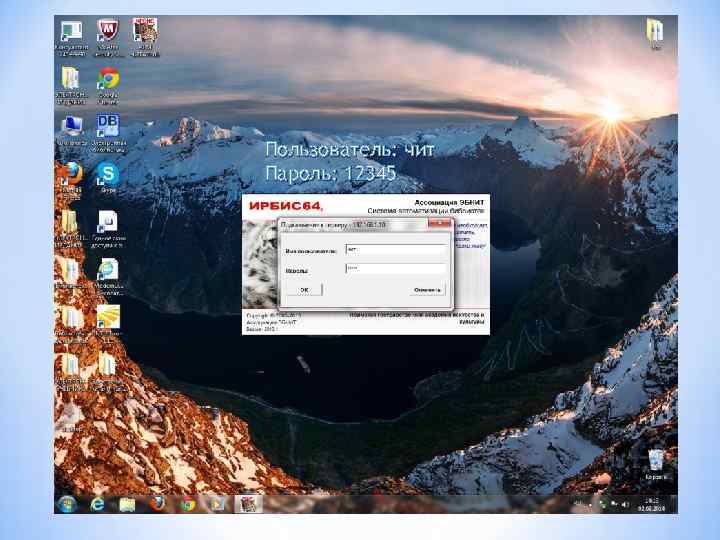Open the white document shortcut below Skype
The width and height of the screenshot is (720, 540).
(x=107, y=229)
